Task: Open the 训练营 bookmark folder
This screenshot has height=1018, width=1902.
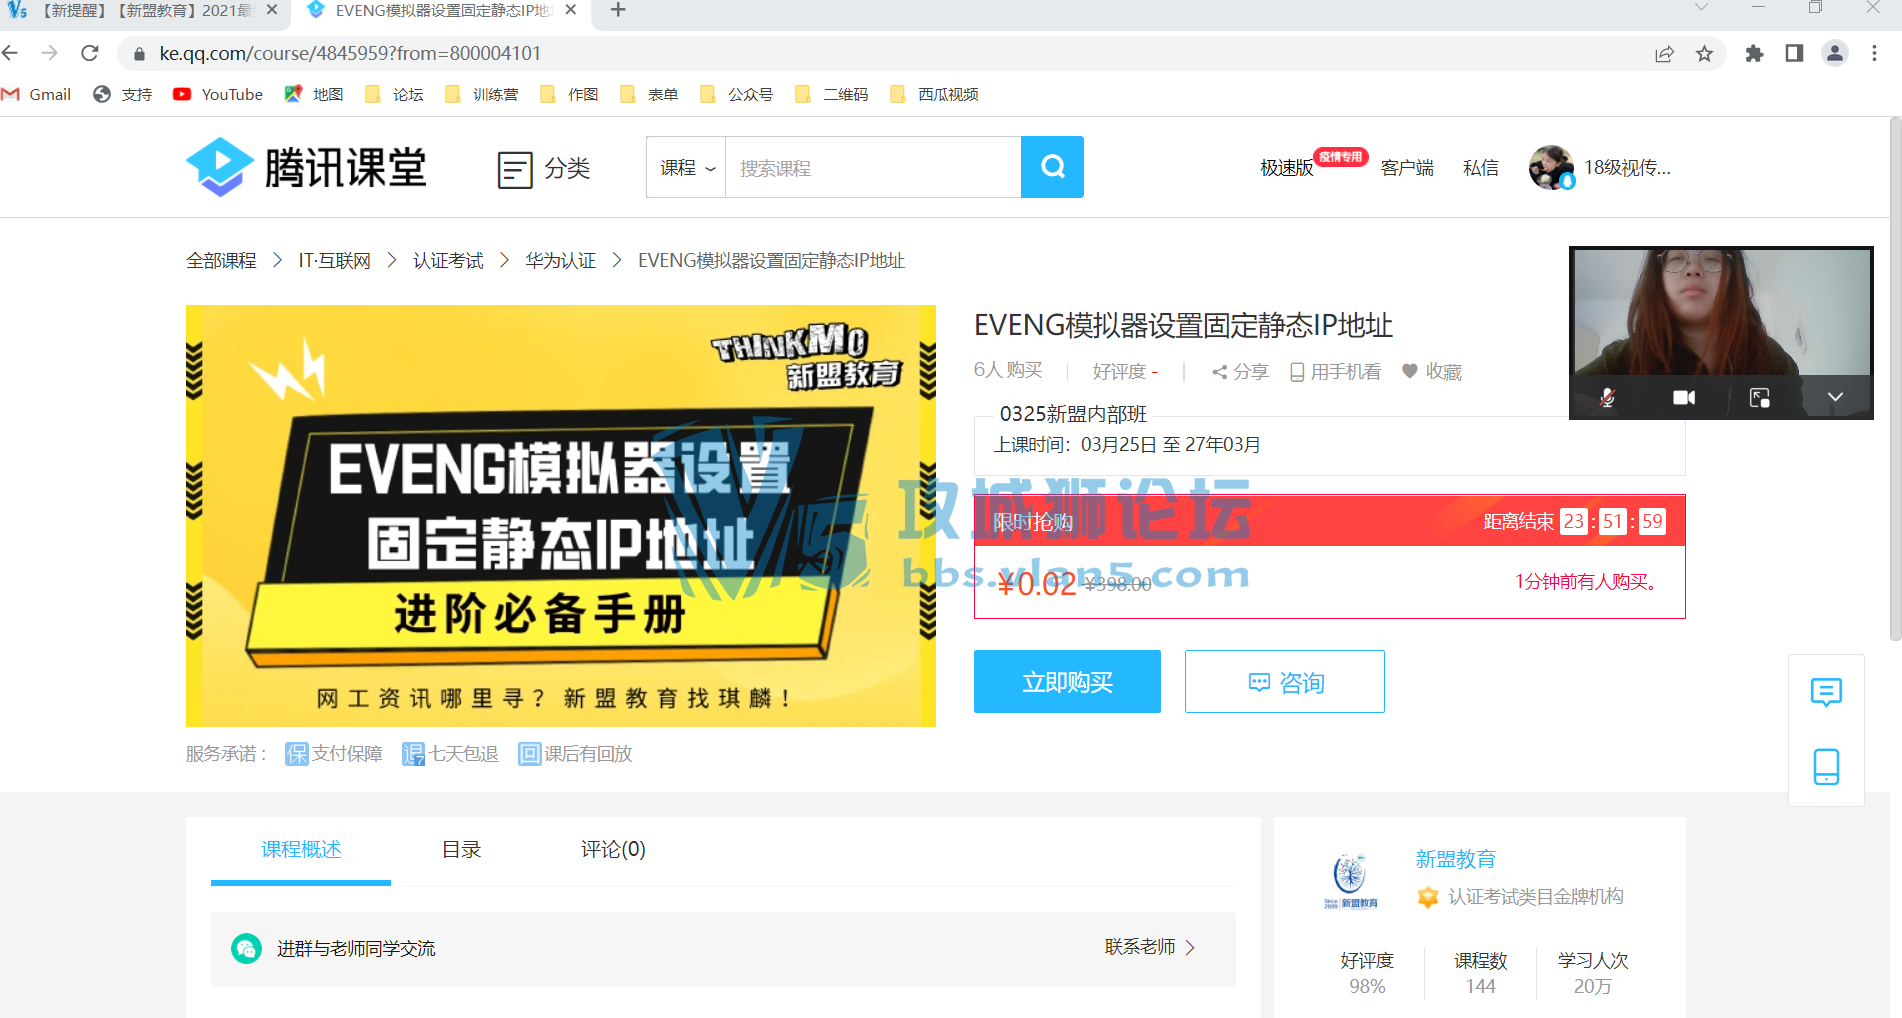Action: pyautogui.click(x=482, y=94)
